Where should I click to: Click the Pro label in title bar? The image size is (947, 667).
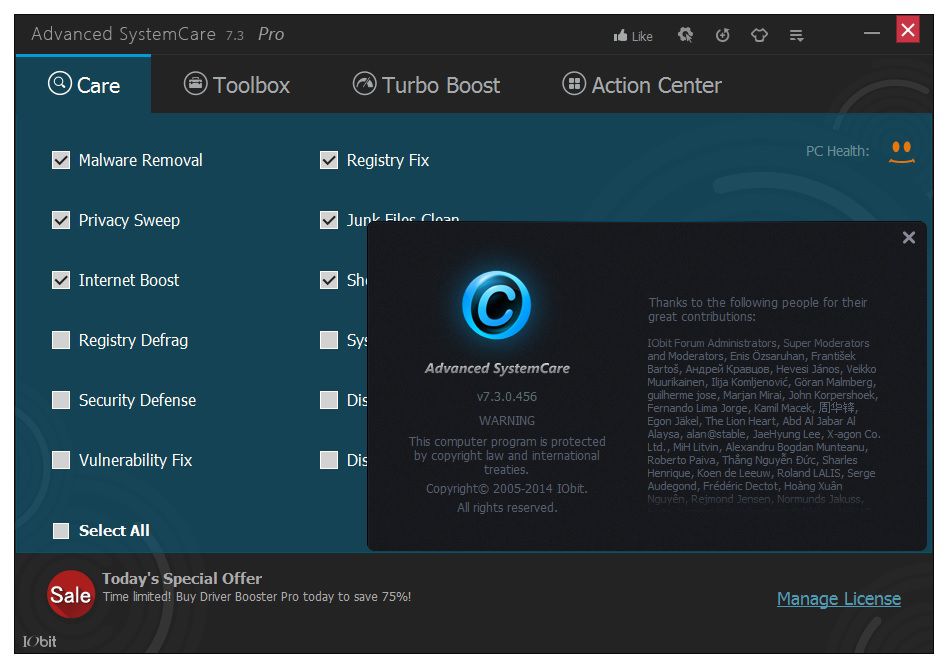[271, 34]
